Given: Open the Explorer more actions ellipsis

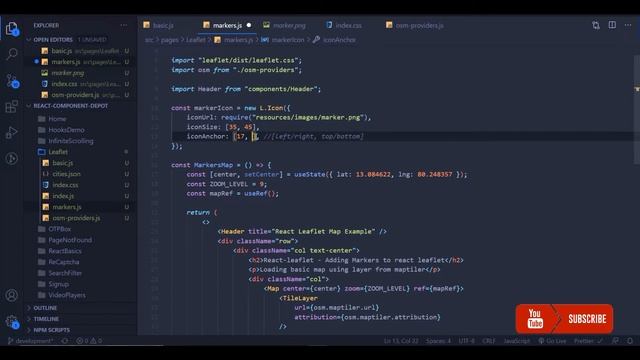Looking at the screenshot, I should 124,25.
